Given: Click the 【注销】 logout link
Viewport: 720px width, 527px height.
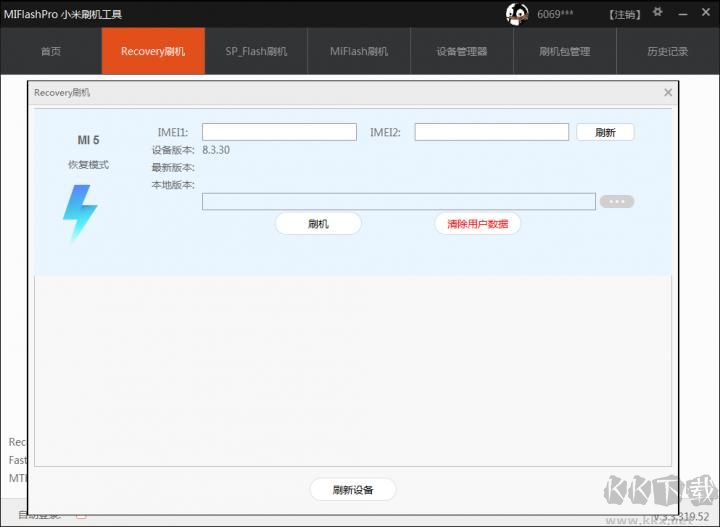Looking at the screenshot, I should coord(625,15).
